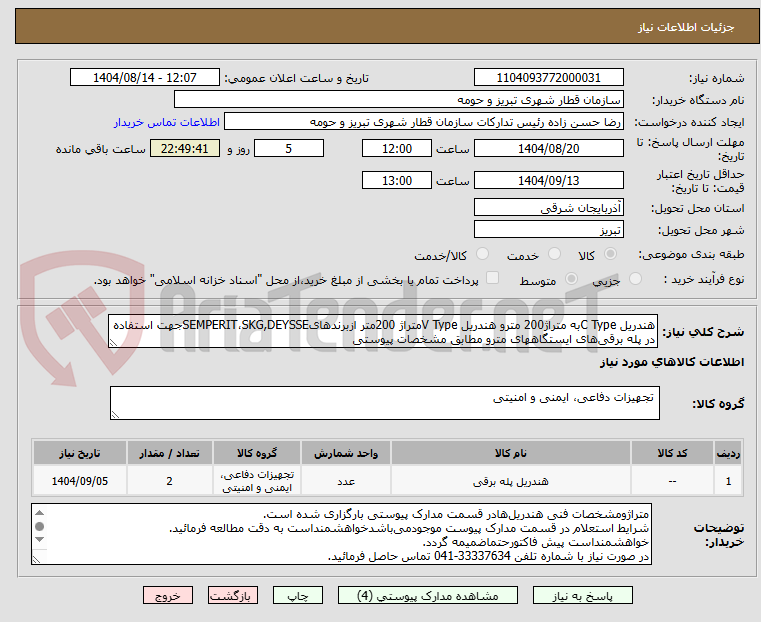Click the buyer organization name field
The height and width of the screenshot is (622, 761).
398,99
